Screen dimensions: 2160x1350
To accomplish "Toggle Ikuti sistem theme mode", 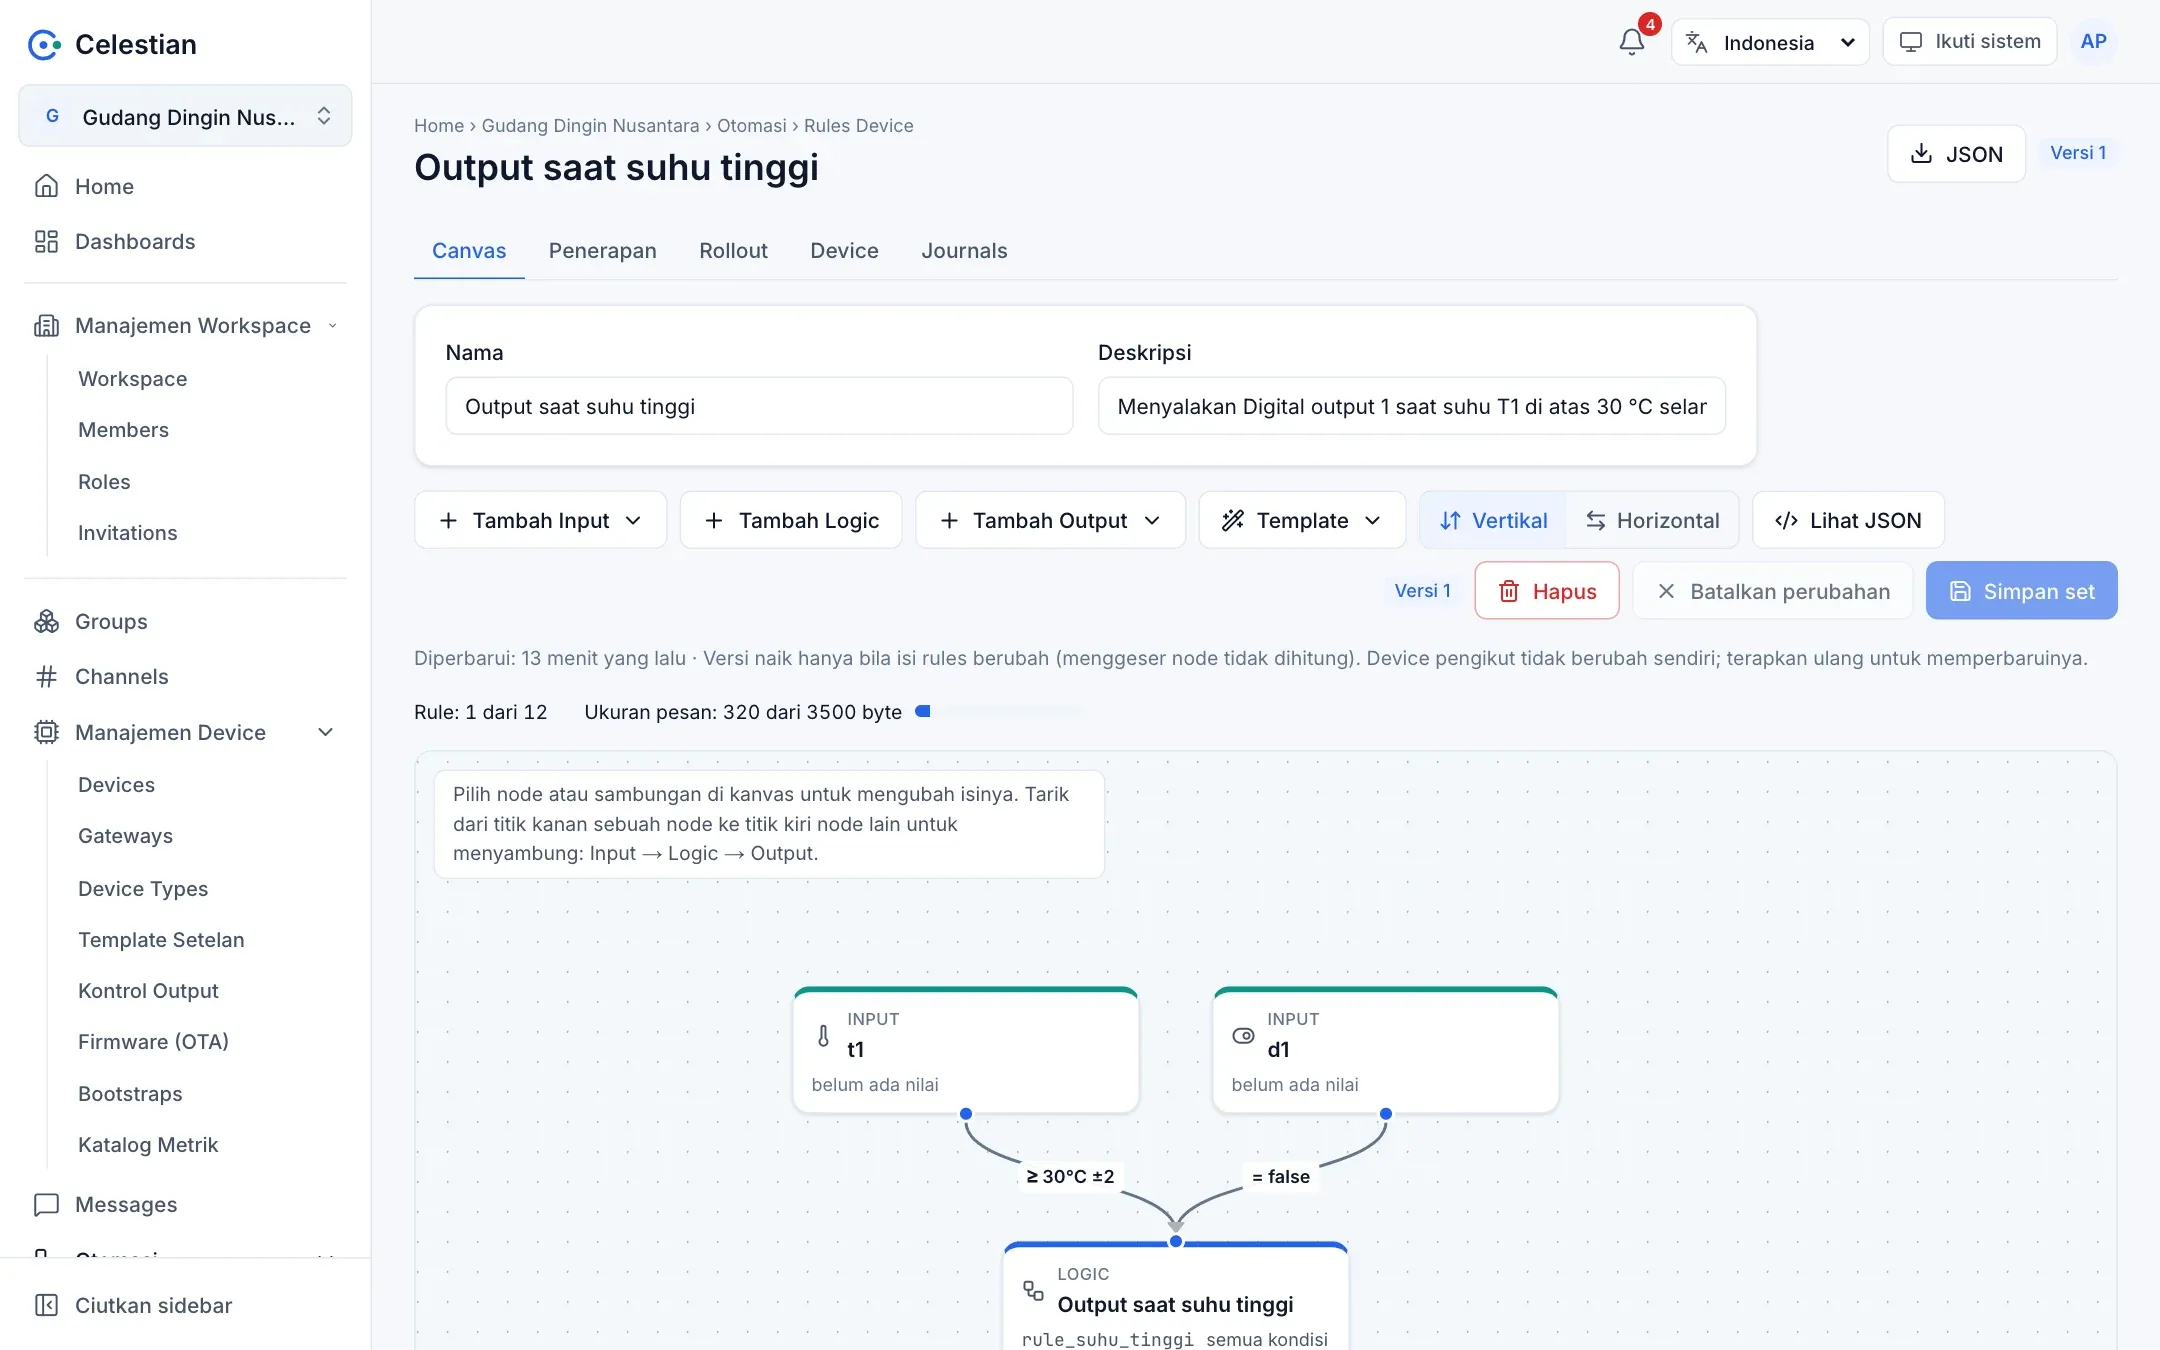I will coord(1969,42).
